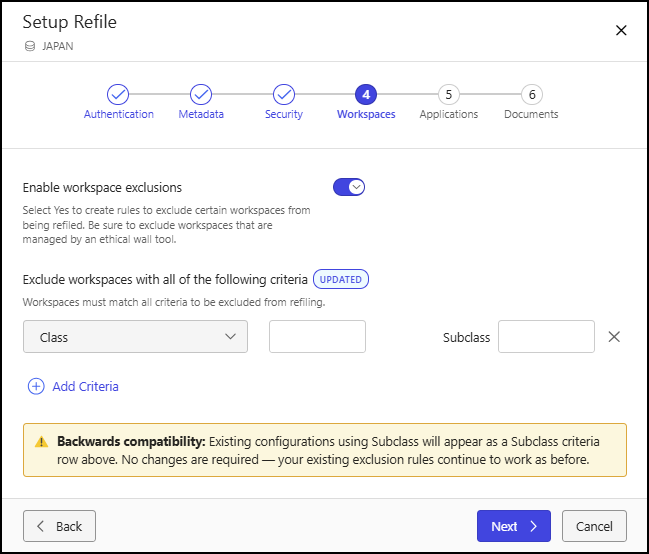The image size is (649, 554).
Task: Click the Authentication step checkmark circle
Action: pos(118,94)
